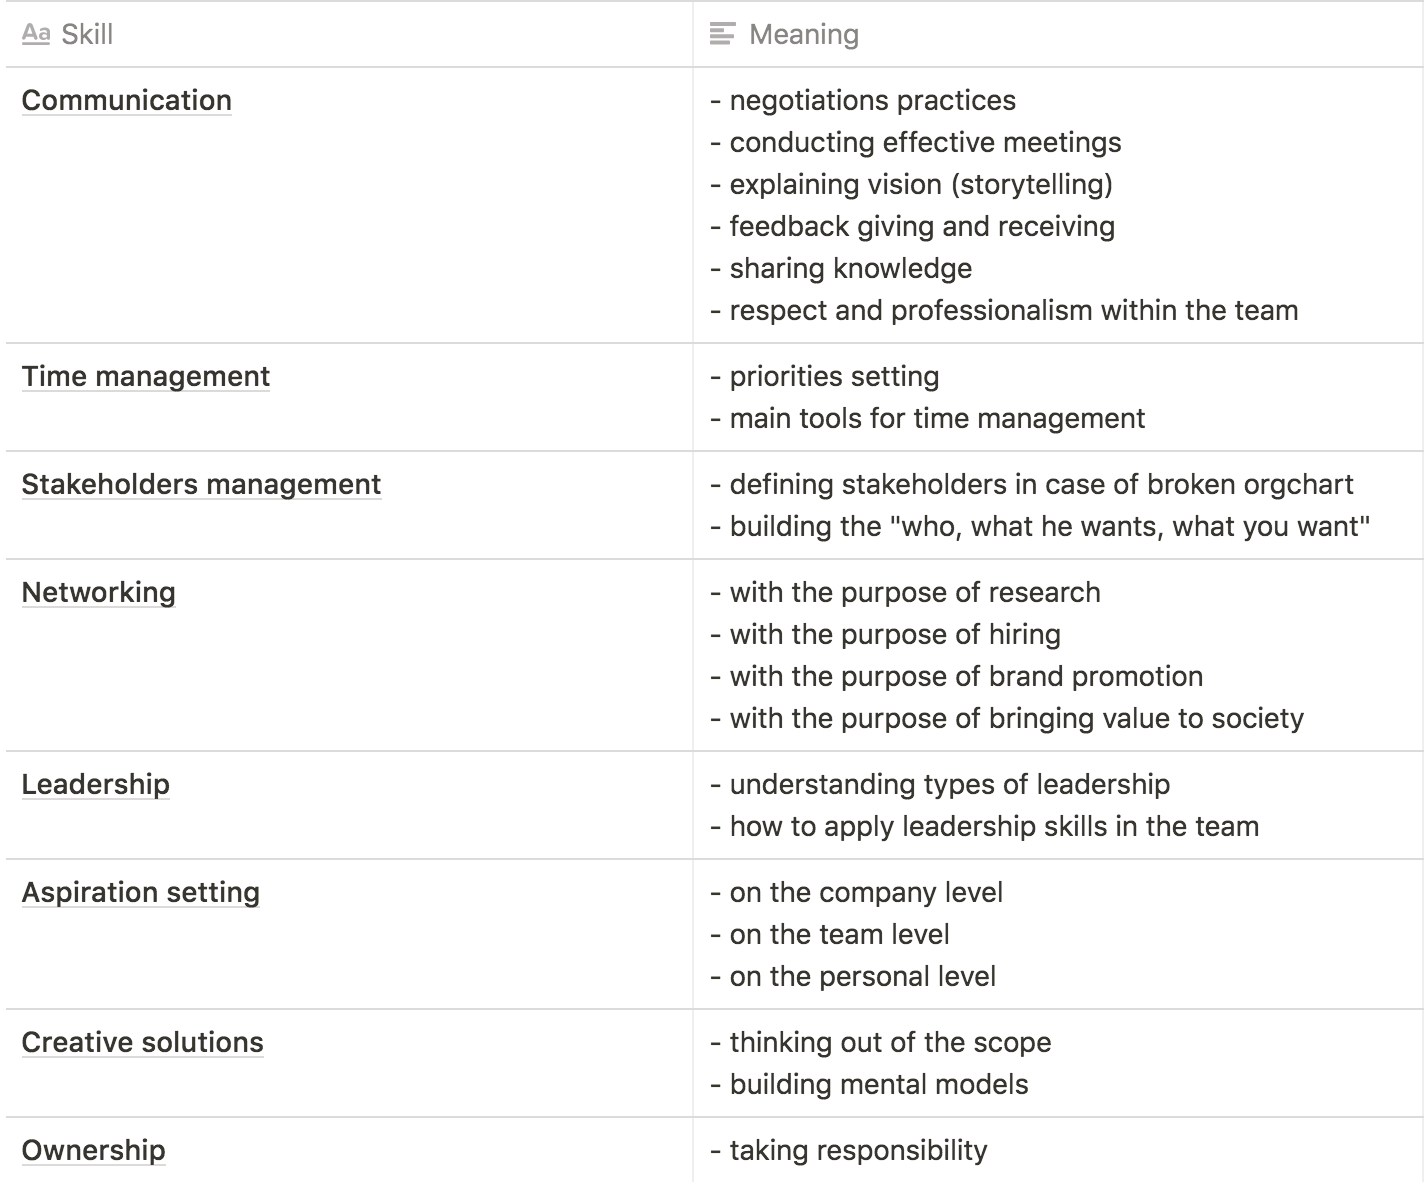Open the Time management entry
Screen dimensions: 1424x1182
click(146, 376)
